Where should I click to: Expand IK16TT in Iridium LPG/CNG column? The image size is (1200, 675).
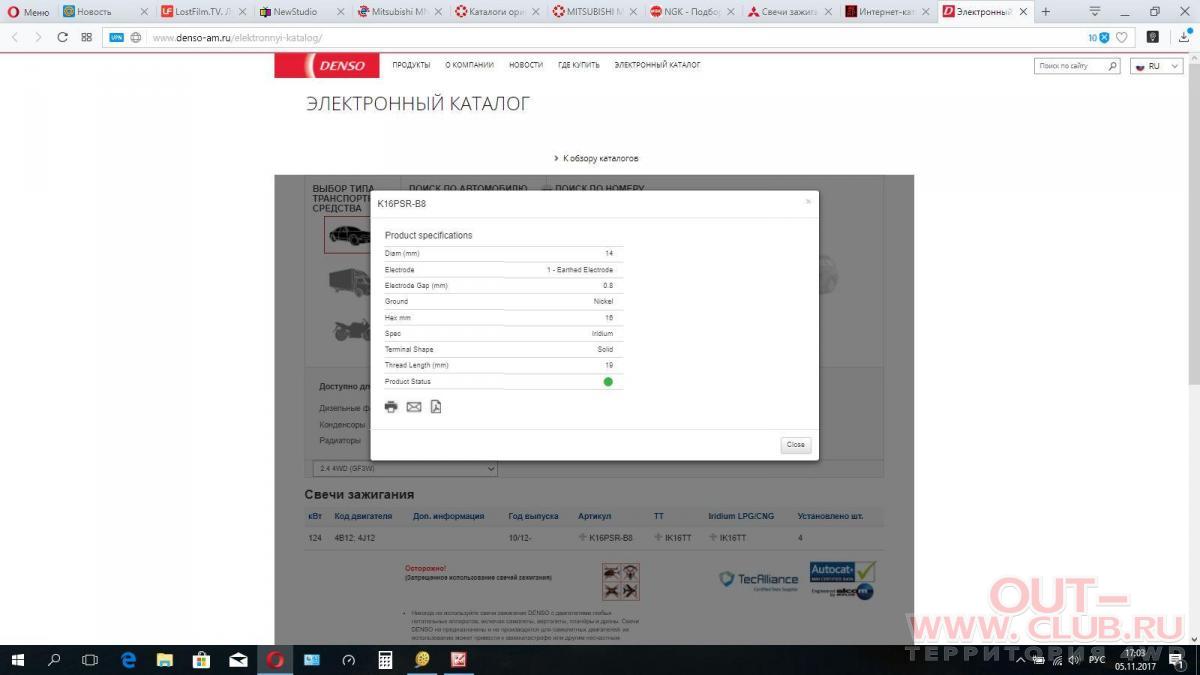point(713,538)
